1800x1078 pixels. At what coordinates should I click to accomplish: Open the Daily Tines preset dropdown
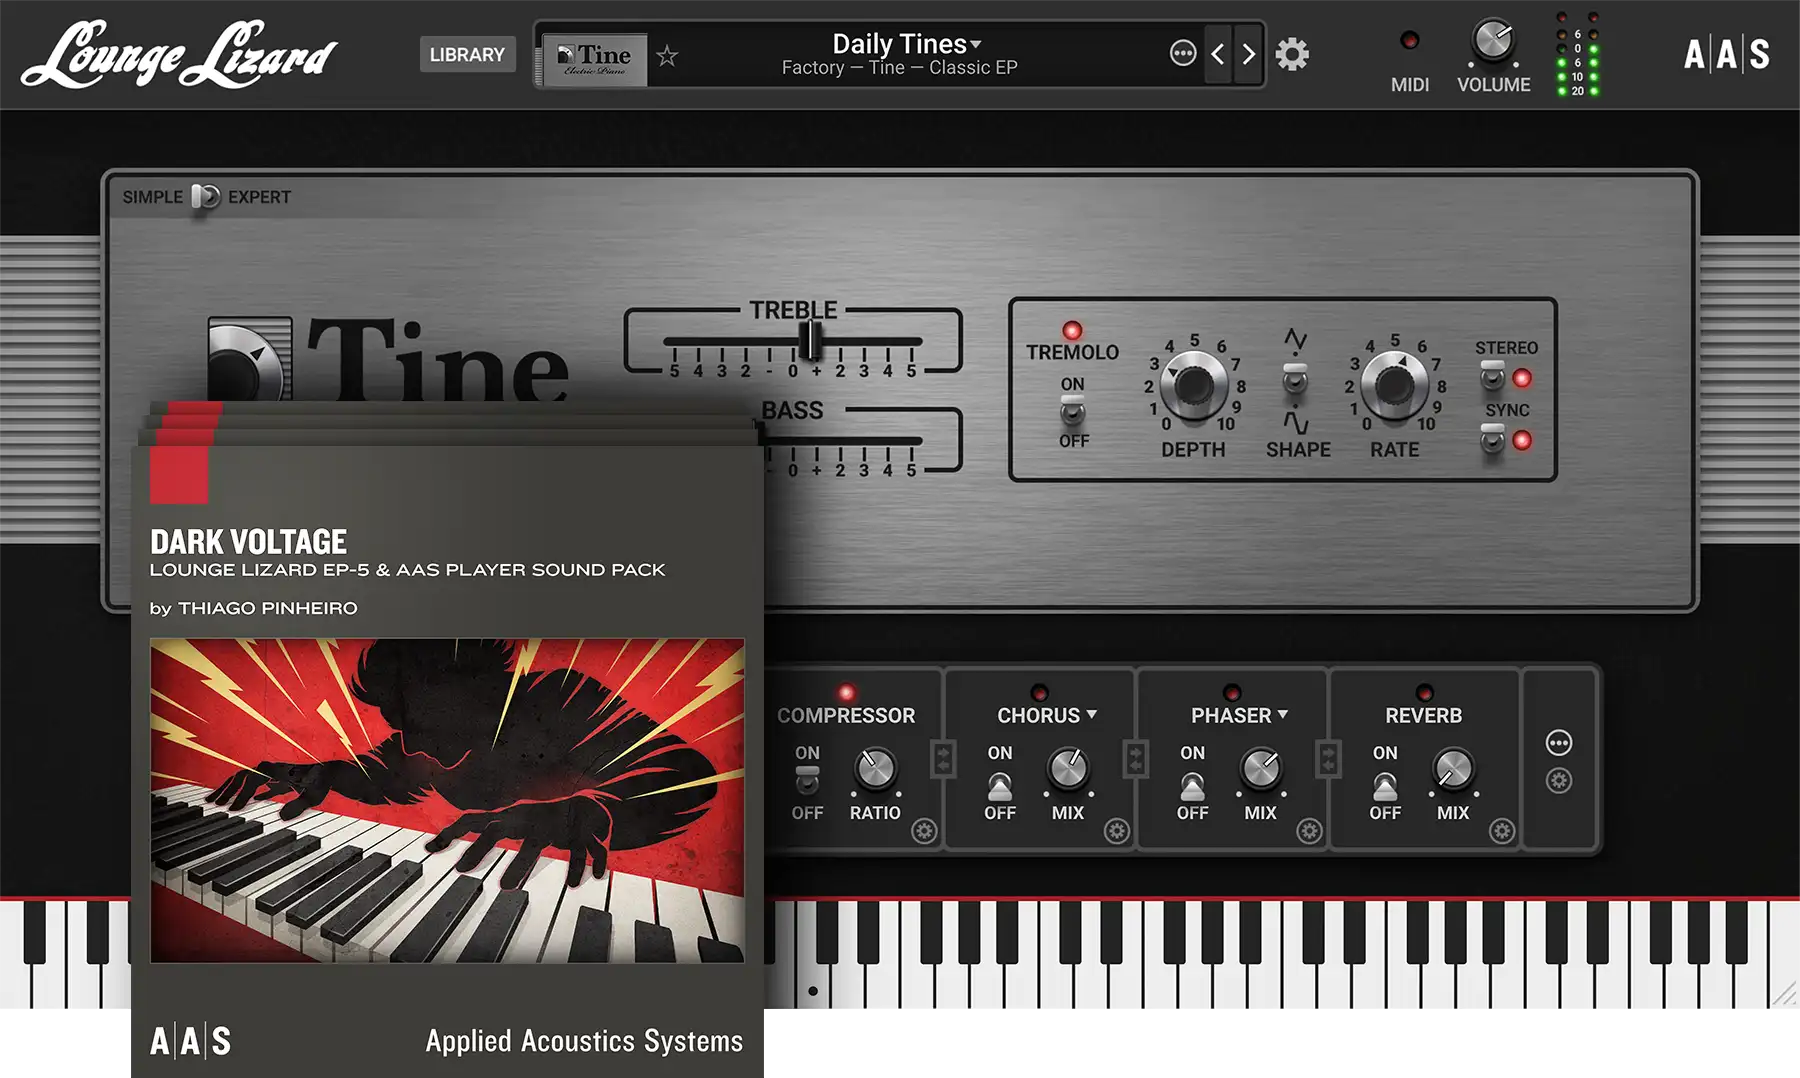click(x=907, y=44)
